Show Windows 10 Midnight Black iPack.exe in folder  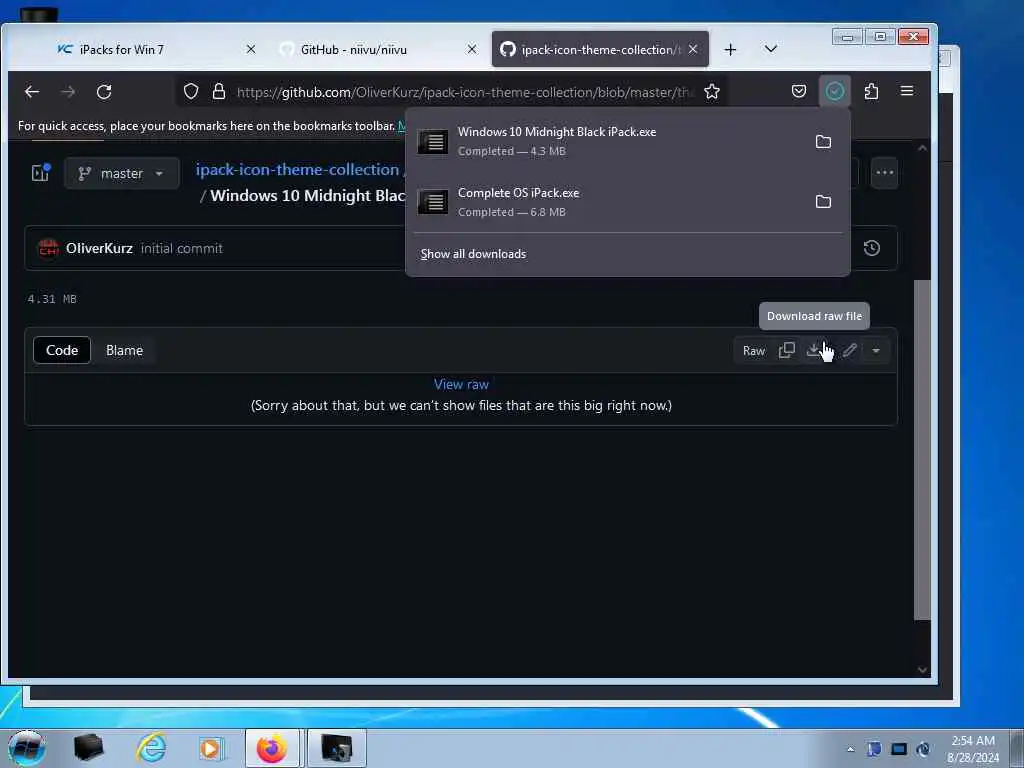(x=824, y=142)
